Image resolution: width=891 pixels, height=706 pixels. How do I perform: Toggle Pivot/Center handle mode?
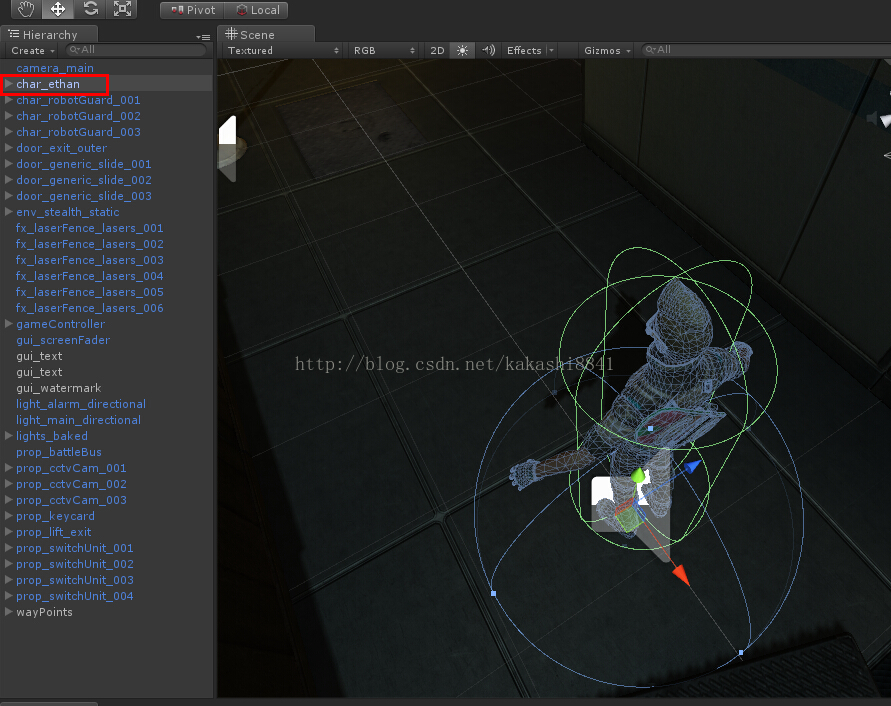click(x=193, y=10)
